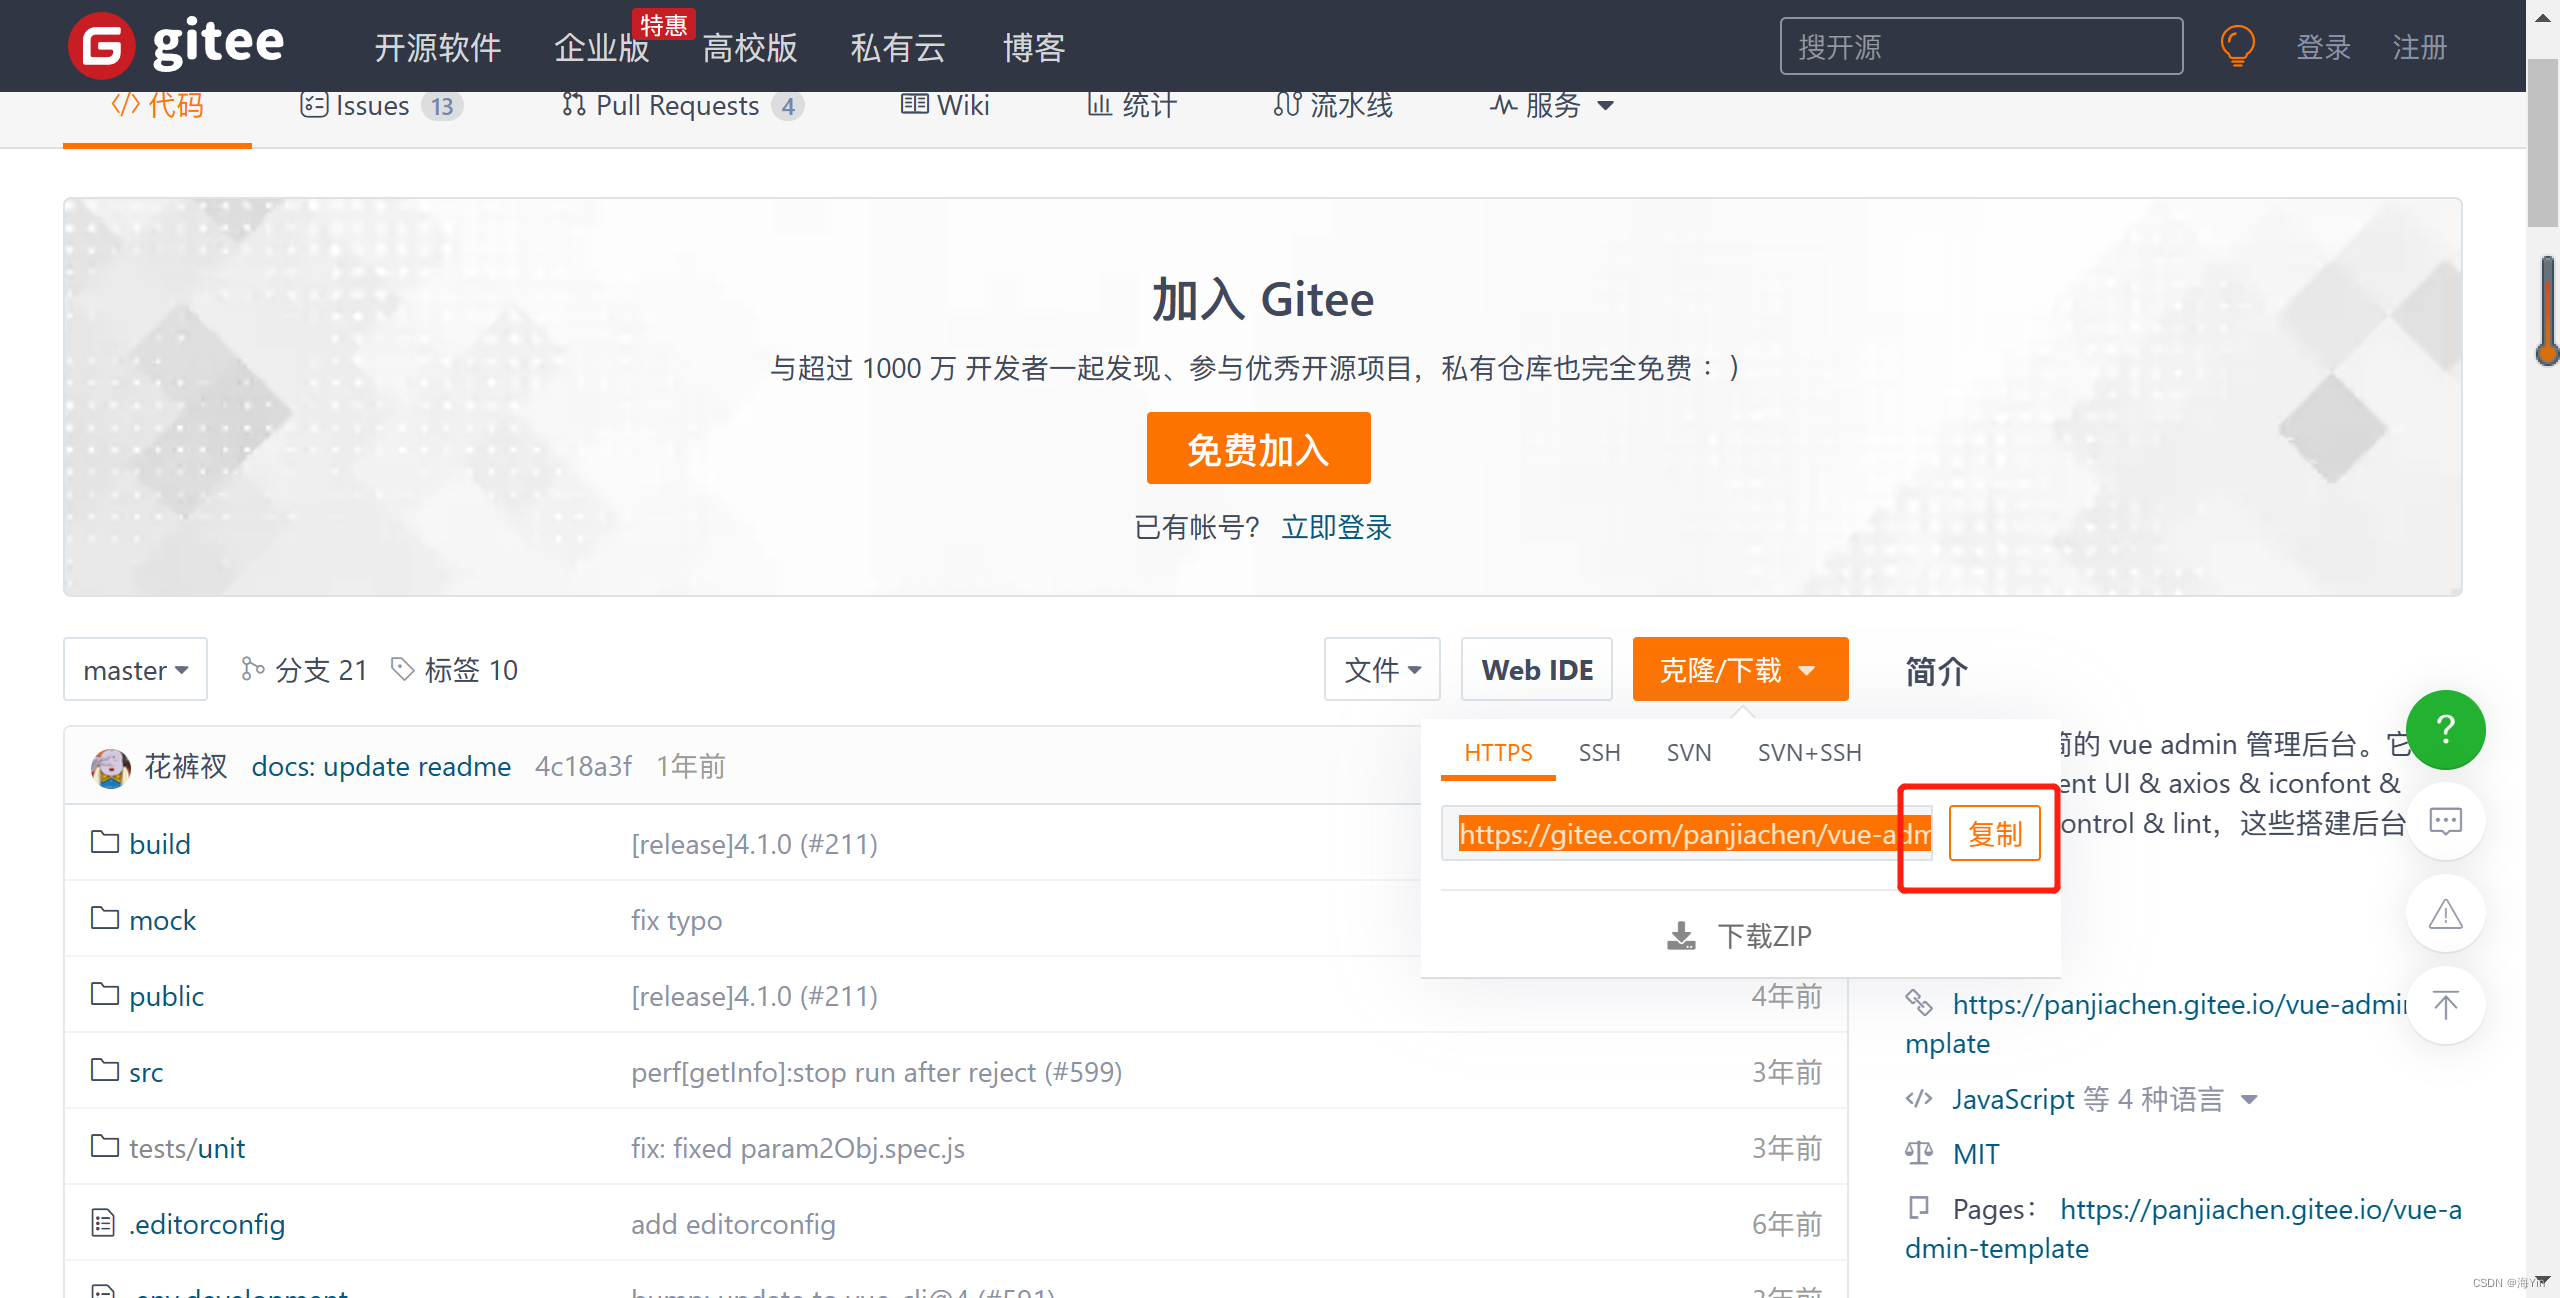
Task: Switch to the SSH clone tab
Action: coord(1599,753)
